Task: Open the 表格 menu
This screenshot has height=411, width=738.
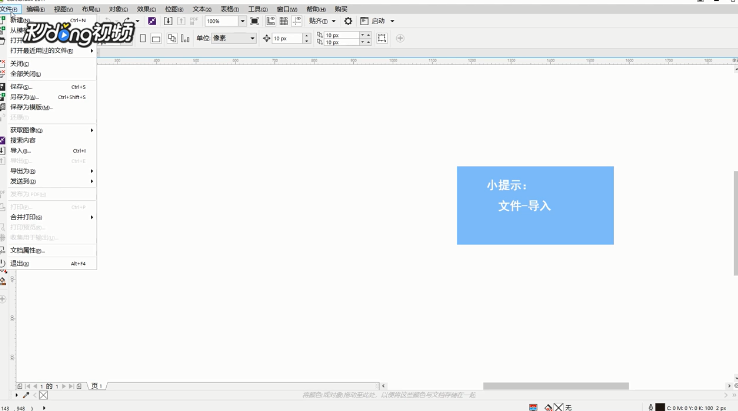Action: click(230, 9)
